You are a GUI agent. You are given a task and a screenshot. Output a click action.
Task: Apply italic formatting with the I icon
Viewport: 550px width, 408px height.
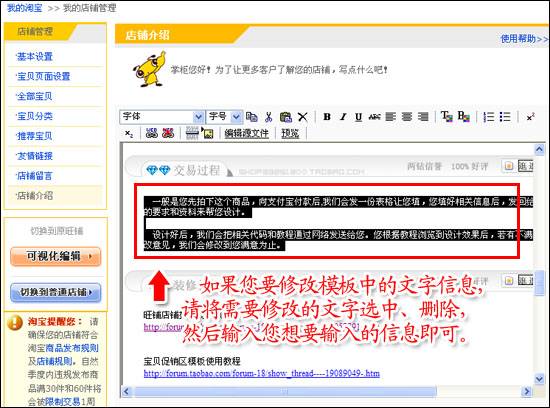point(343,117)
